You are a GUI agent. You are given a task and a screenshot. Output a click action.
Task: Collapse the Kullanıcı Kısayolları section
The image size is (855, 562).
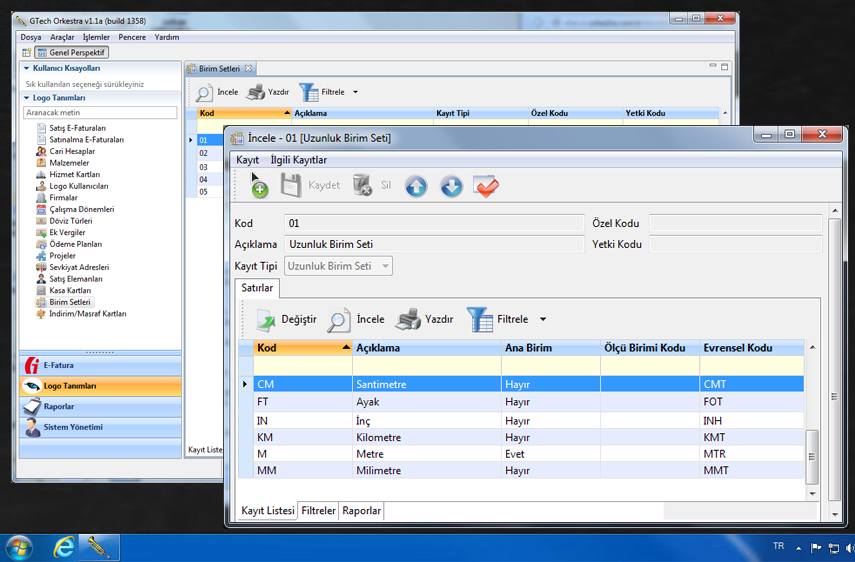[27, 68]
